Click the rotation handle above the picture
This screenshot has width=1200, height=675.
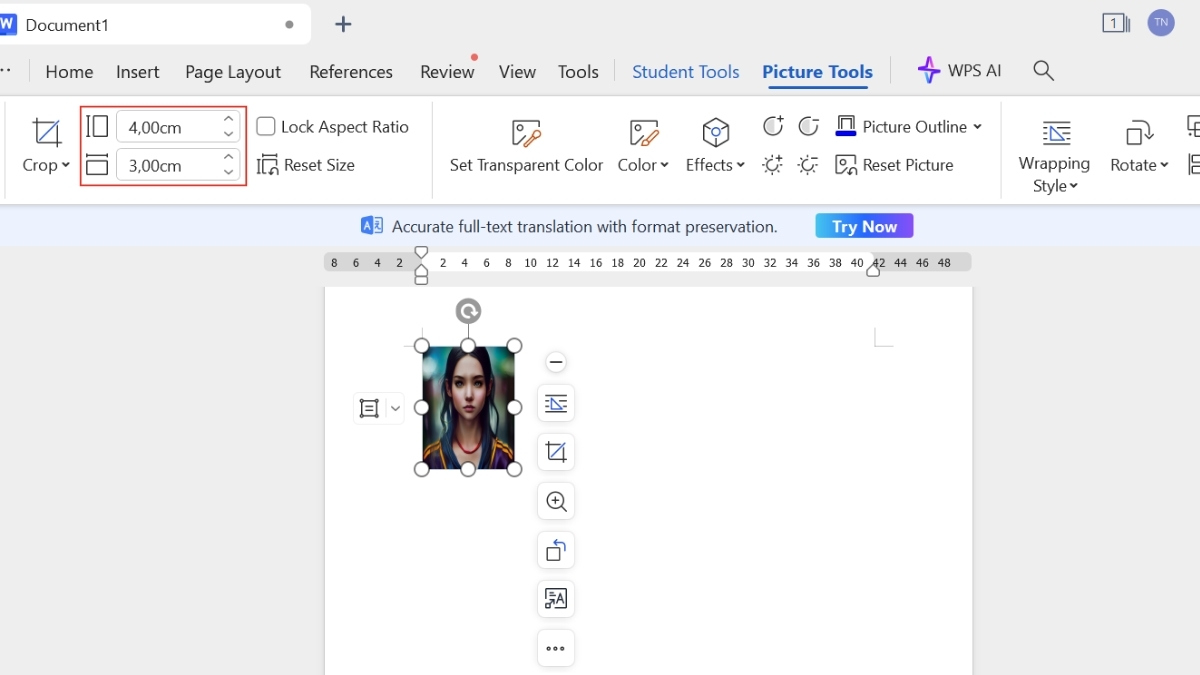[468, 312]
